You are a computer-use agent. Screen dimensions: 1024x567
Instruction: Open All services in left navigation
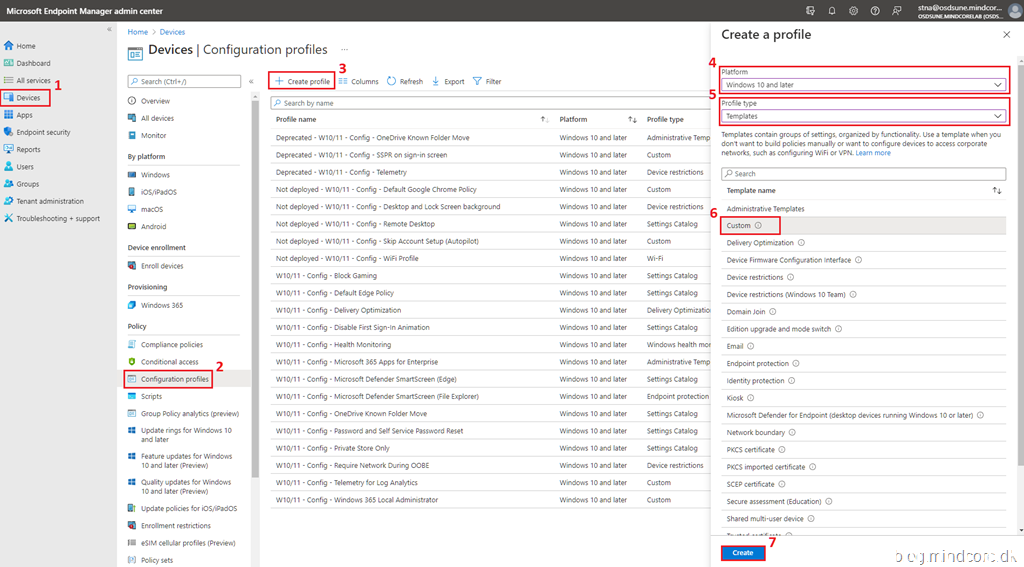27,80
